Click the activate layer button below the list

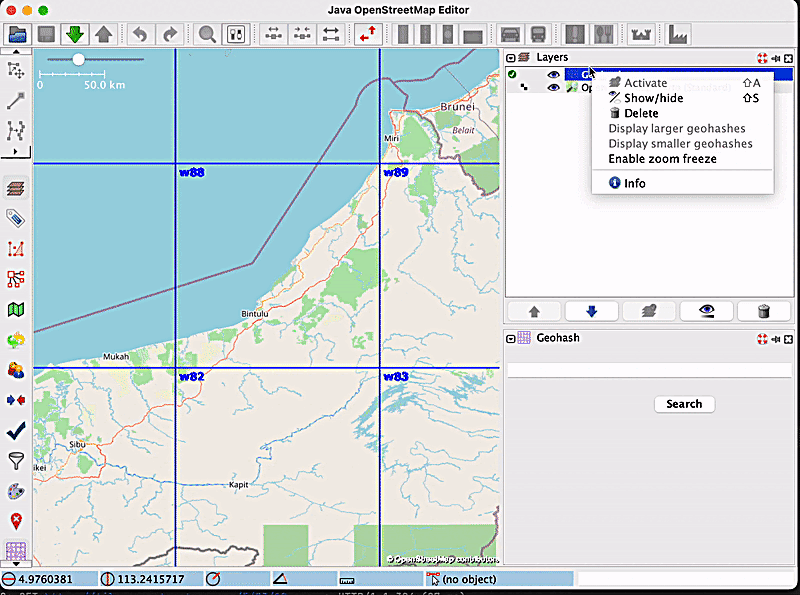[649, 311]
